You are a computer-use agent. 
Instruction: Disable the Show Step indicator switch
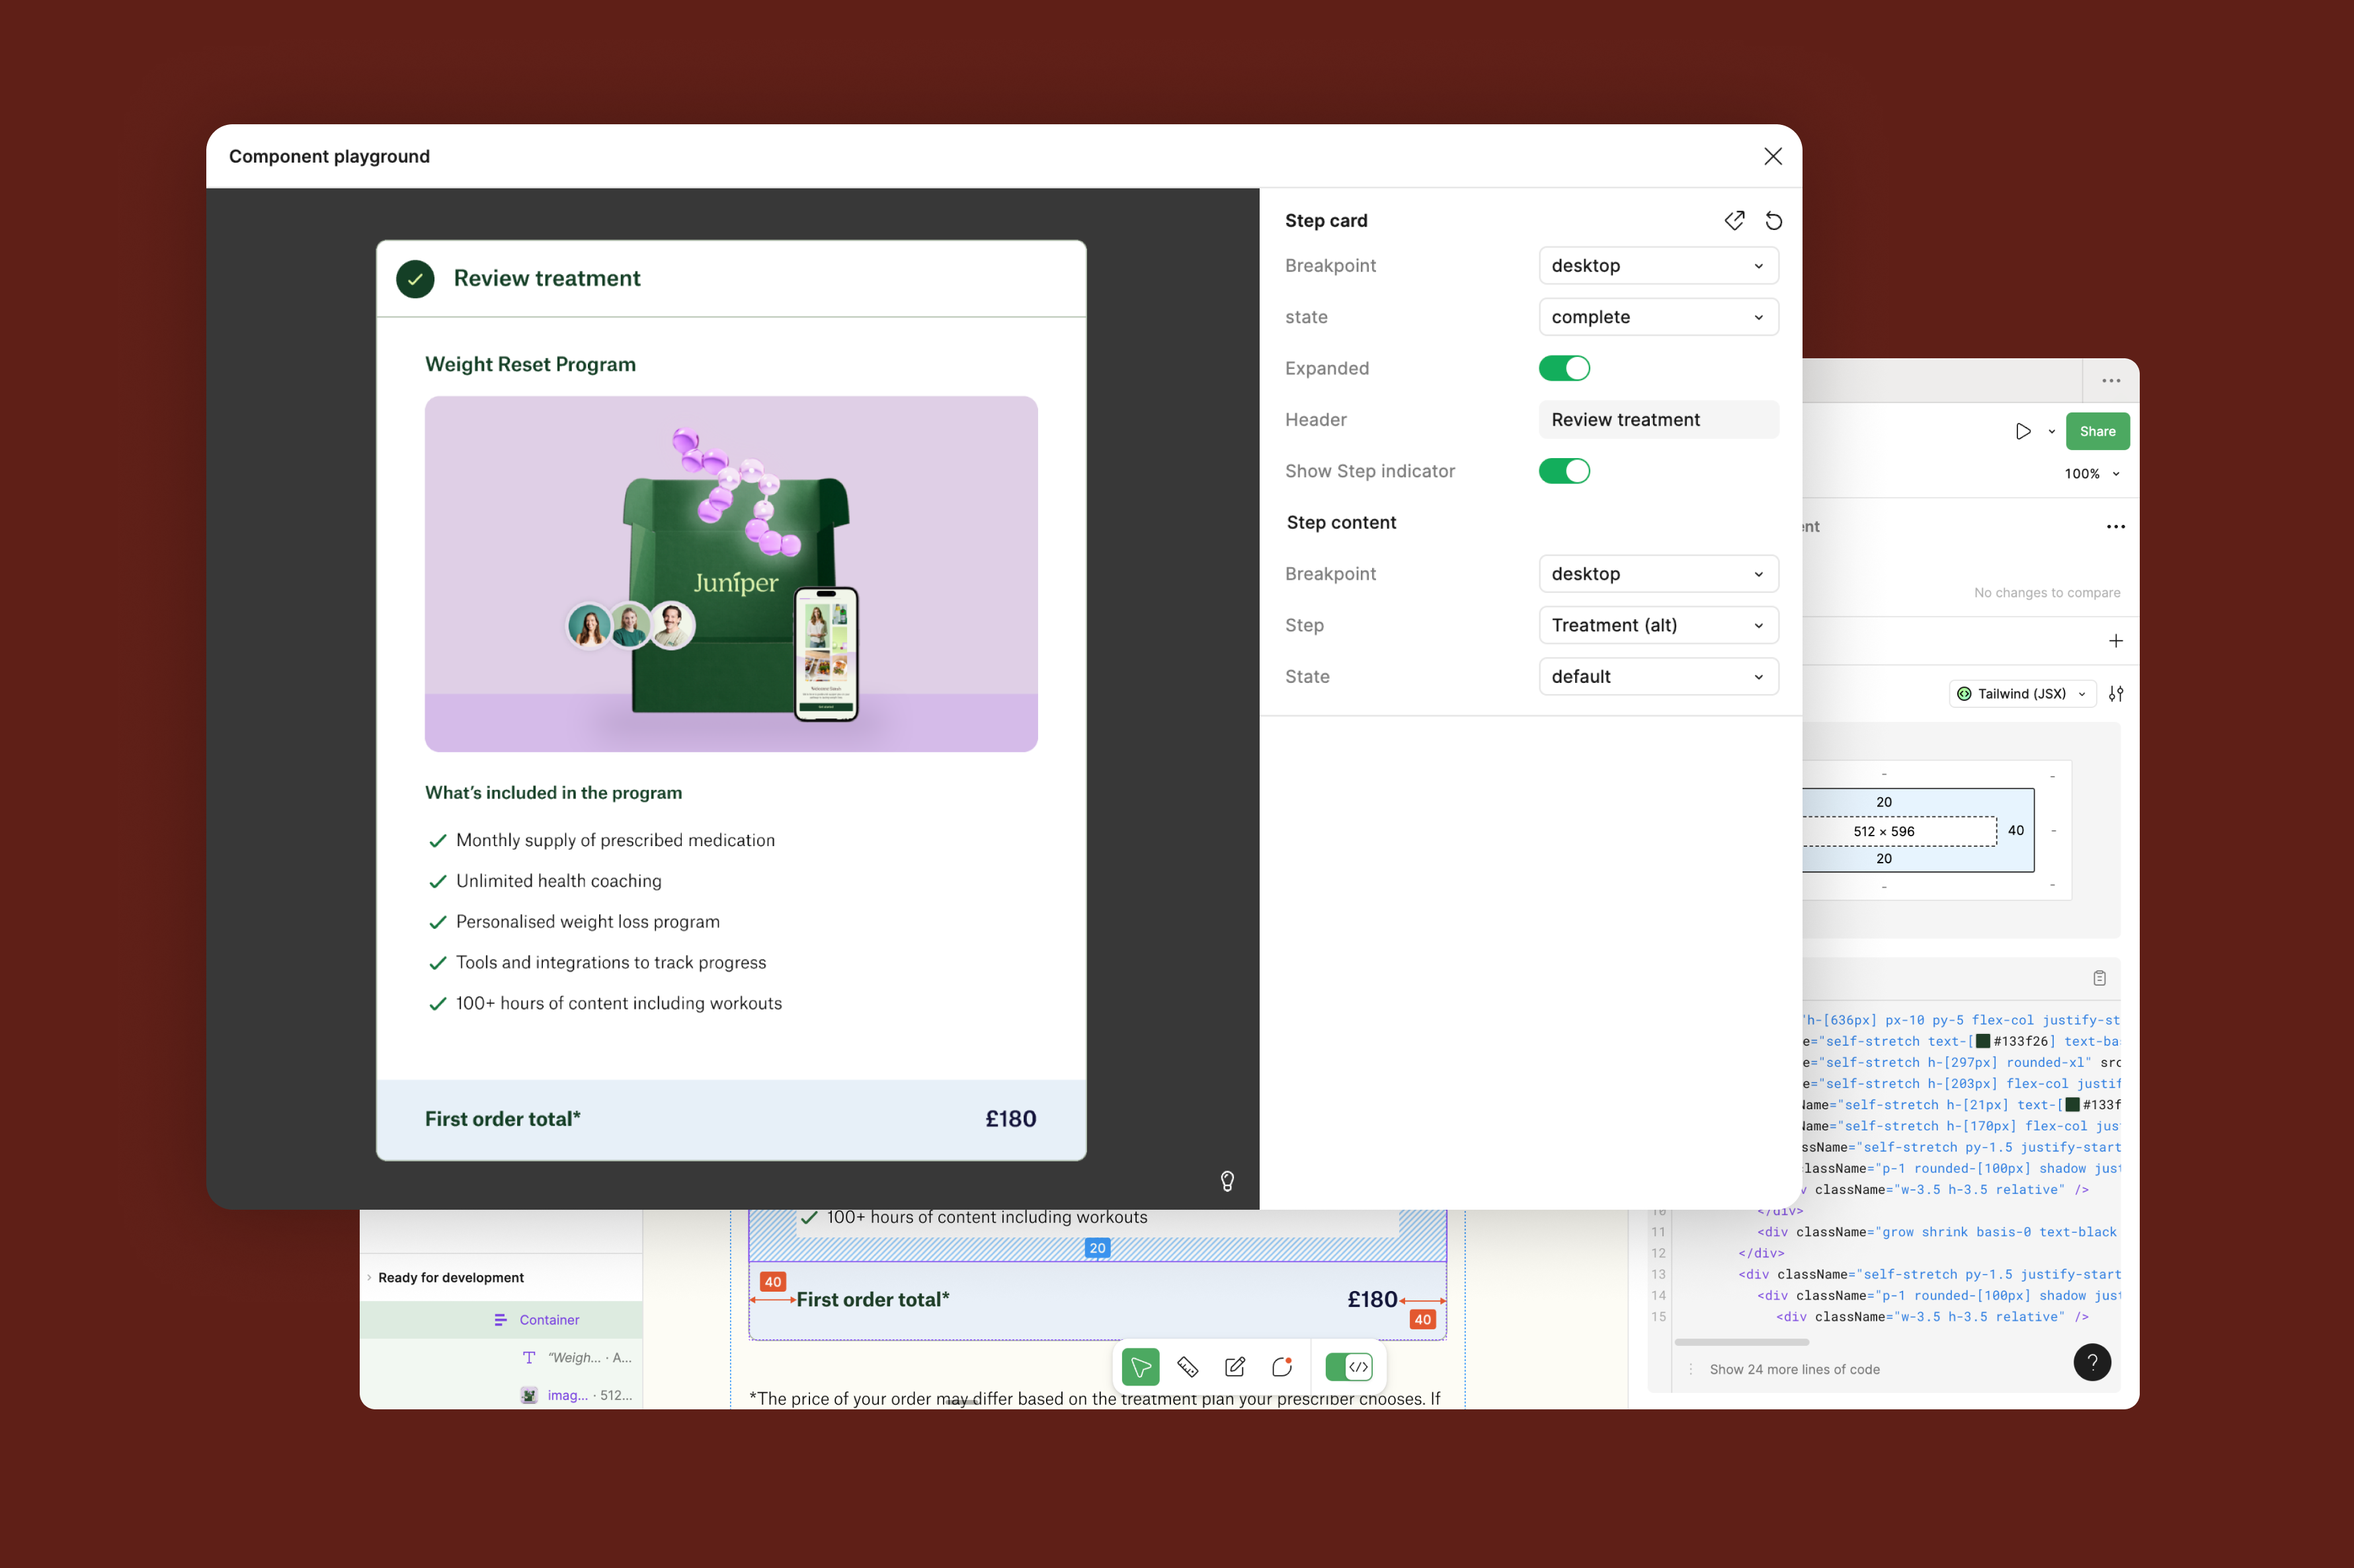pyautogui.click(x=1564, y=471)
